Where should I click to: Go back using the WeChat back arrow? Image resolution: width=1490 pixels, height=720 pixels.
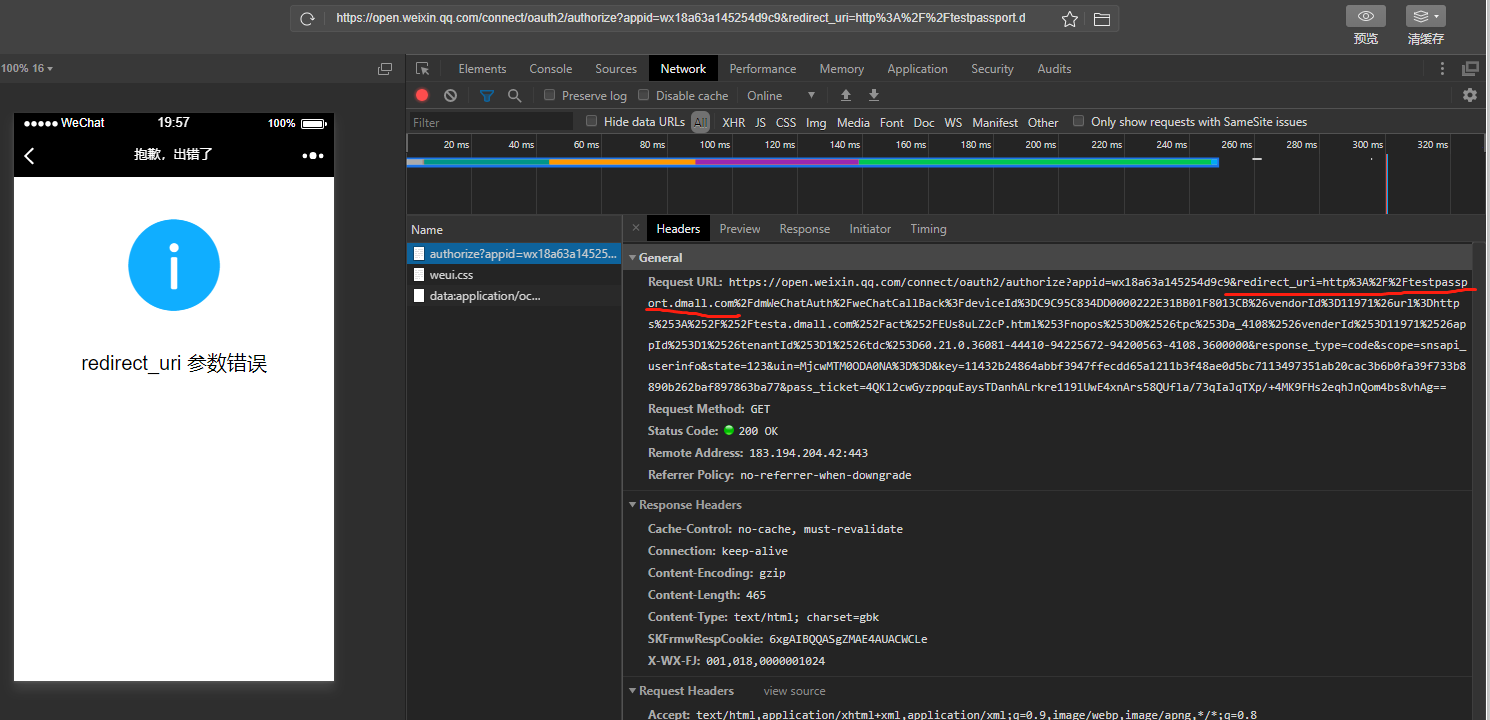click(30, 155)
